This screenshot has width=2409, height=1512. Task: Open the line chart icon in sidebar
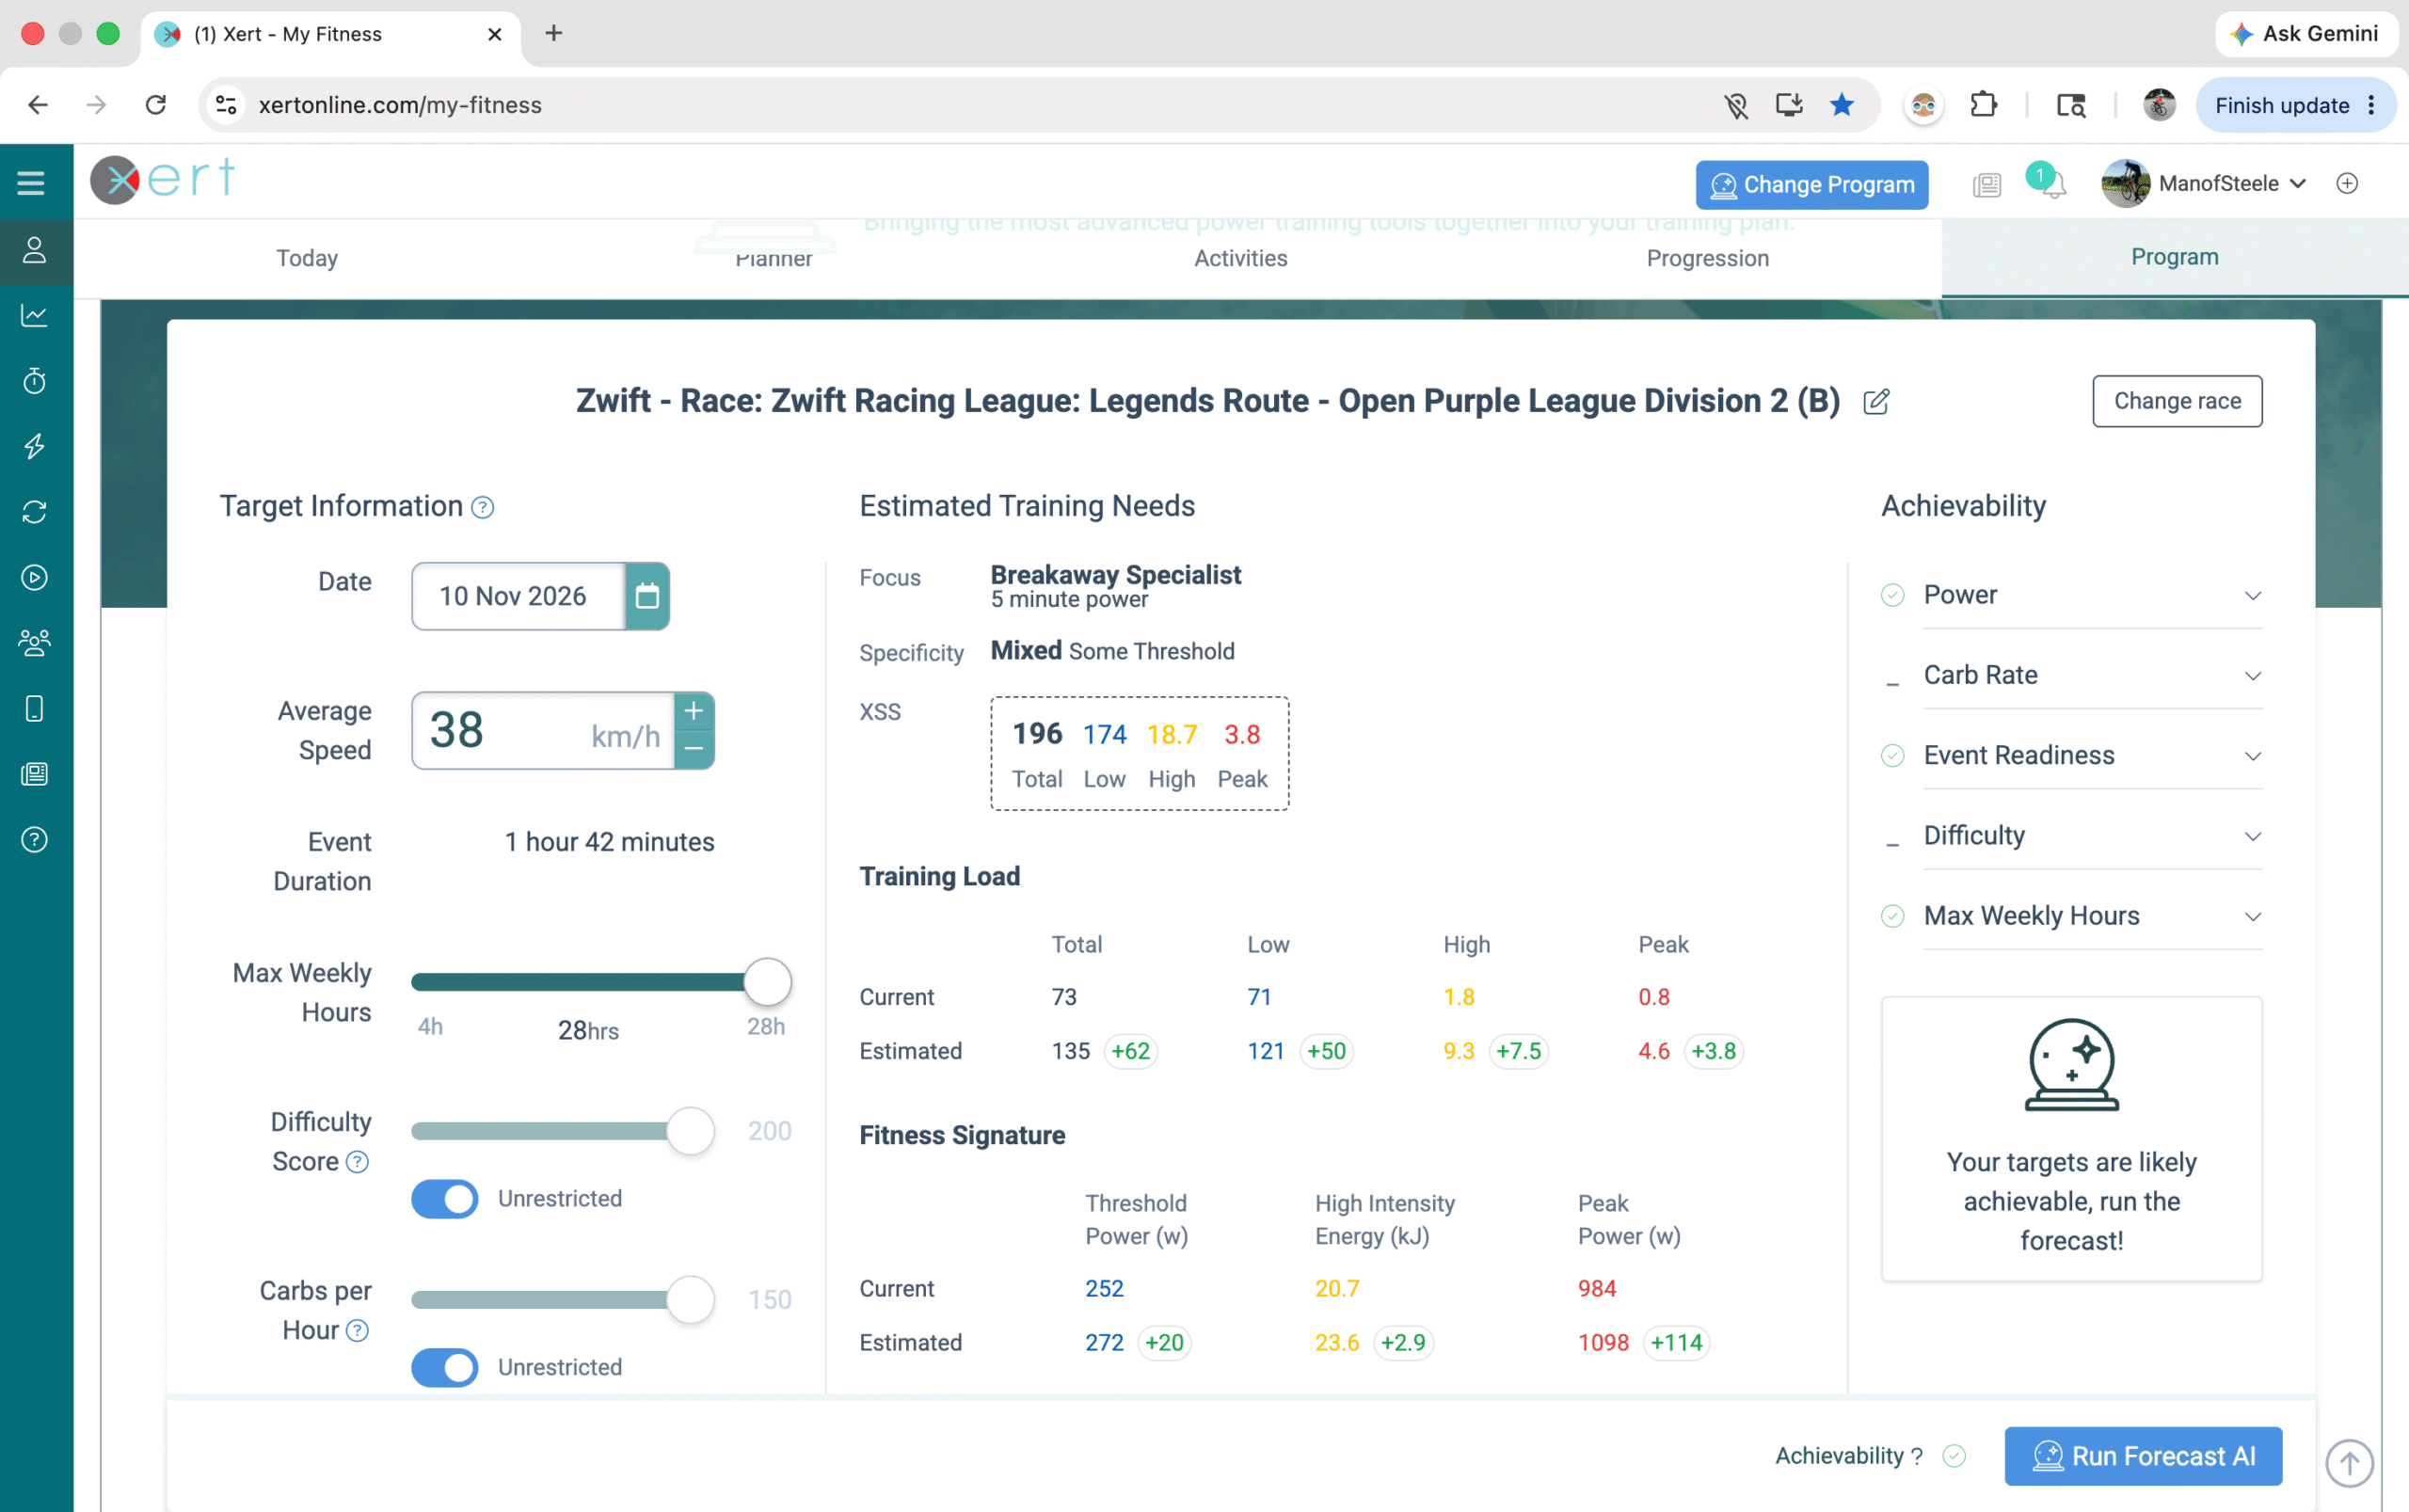coord(35,316)
